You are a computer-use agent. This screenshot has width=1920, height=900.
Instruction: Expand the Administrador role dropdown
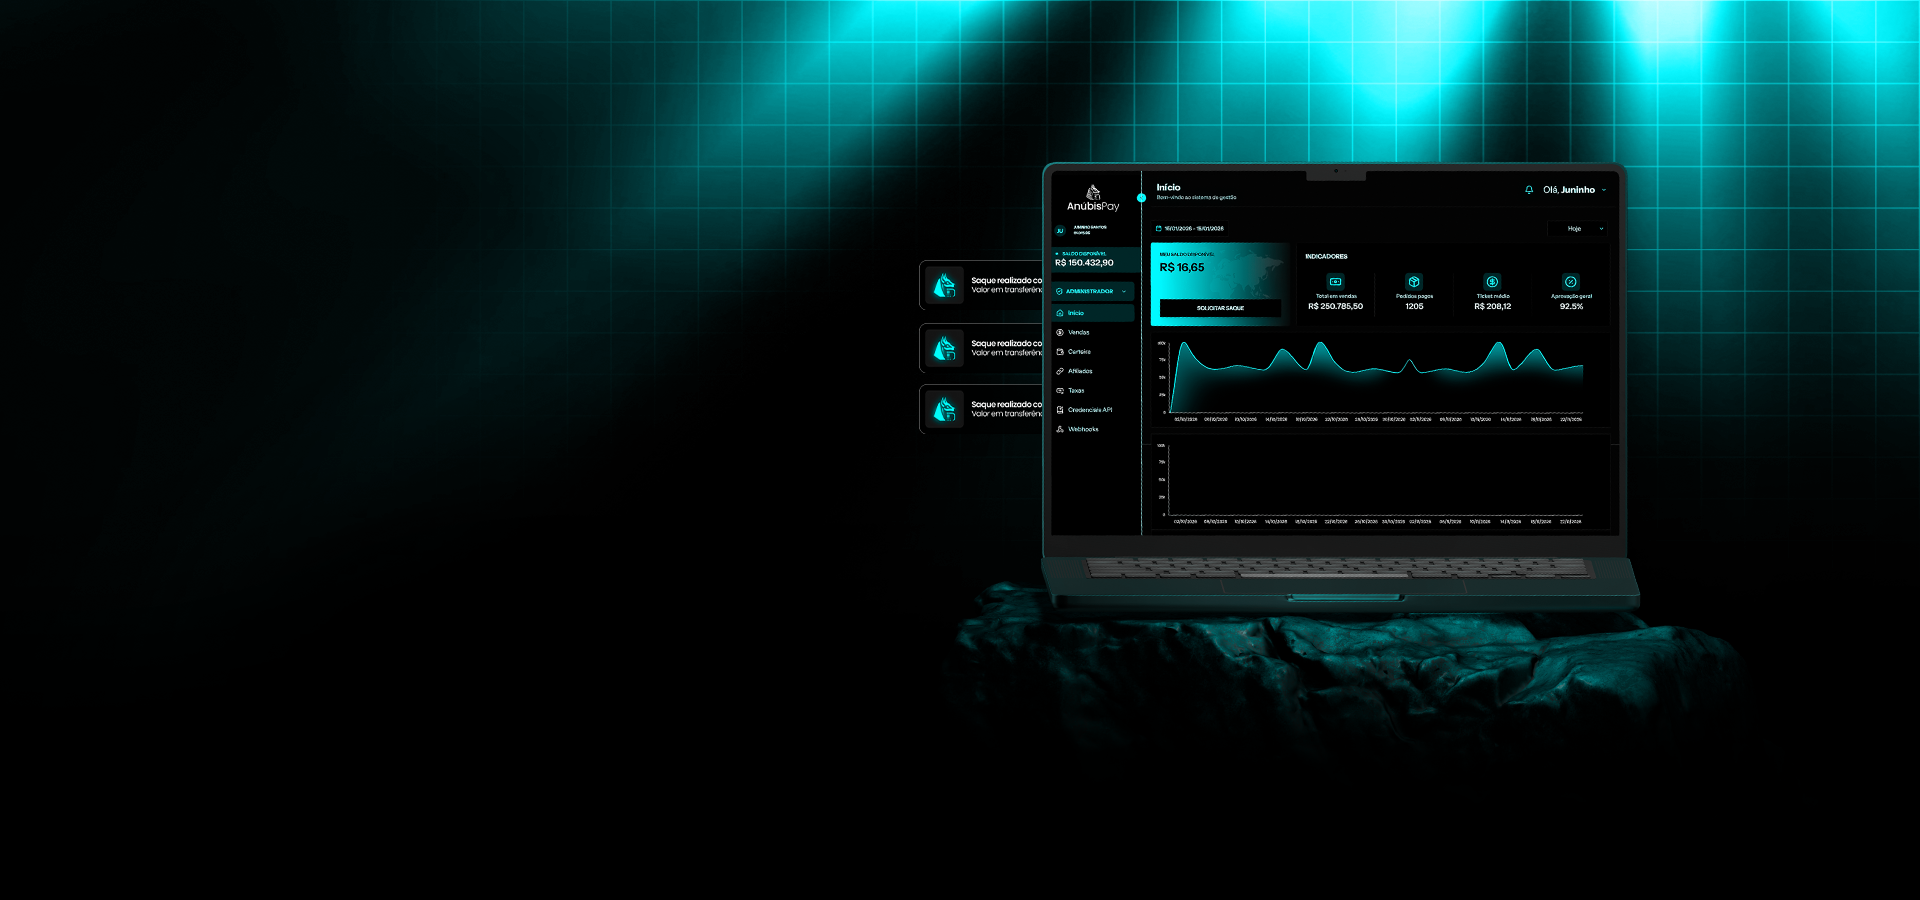point(1092,292)
